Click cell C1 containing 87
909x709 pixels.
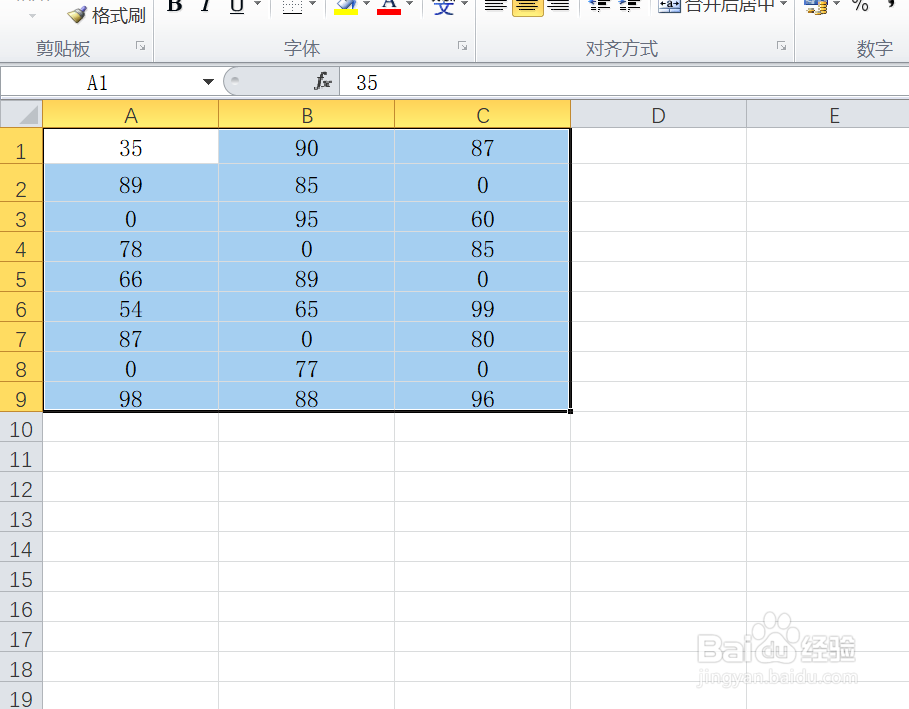pos(482,147)
